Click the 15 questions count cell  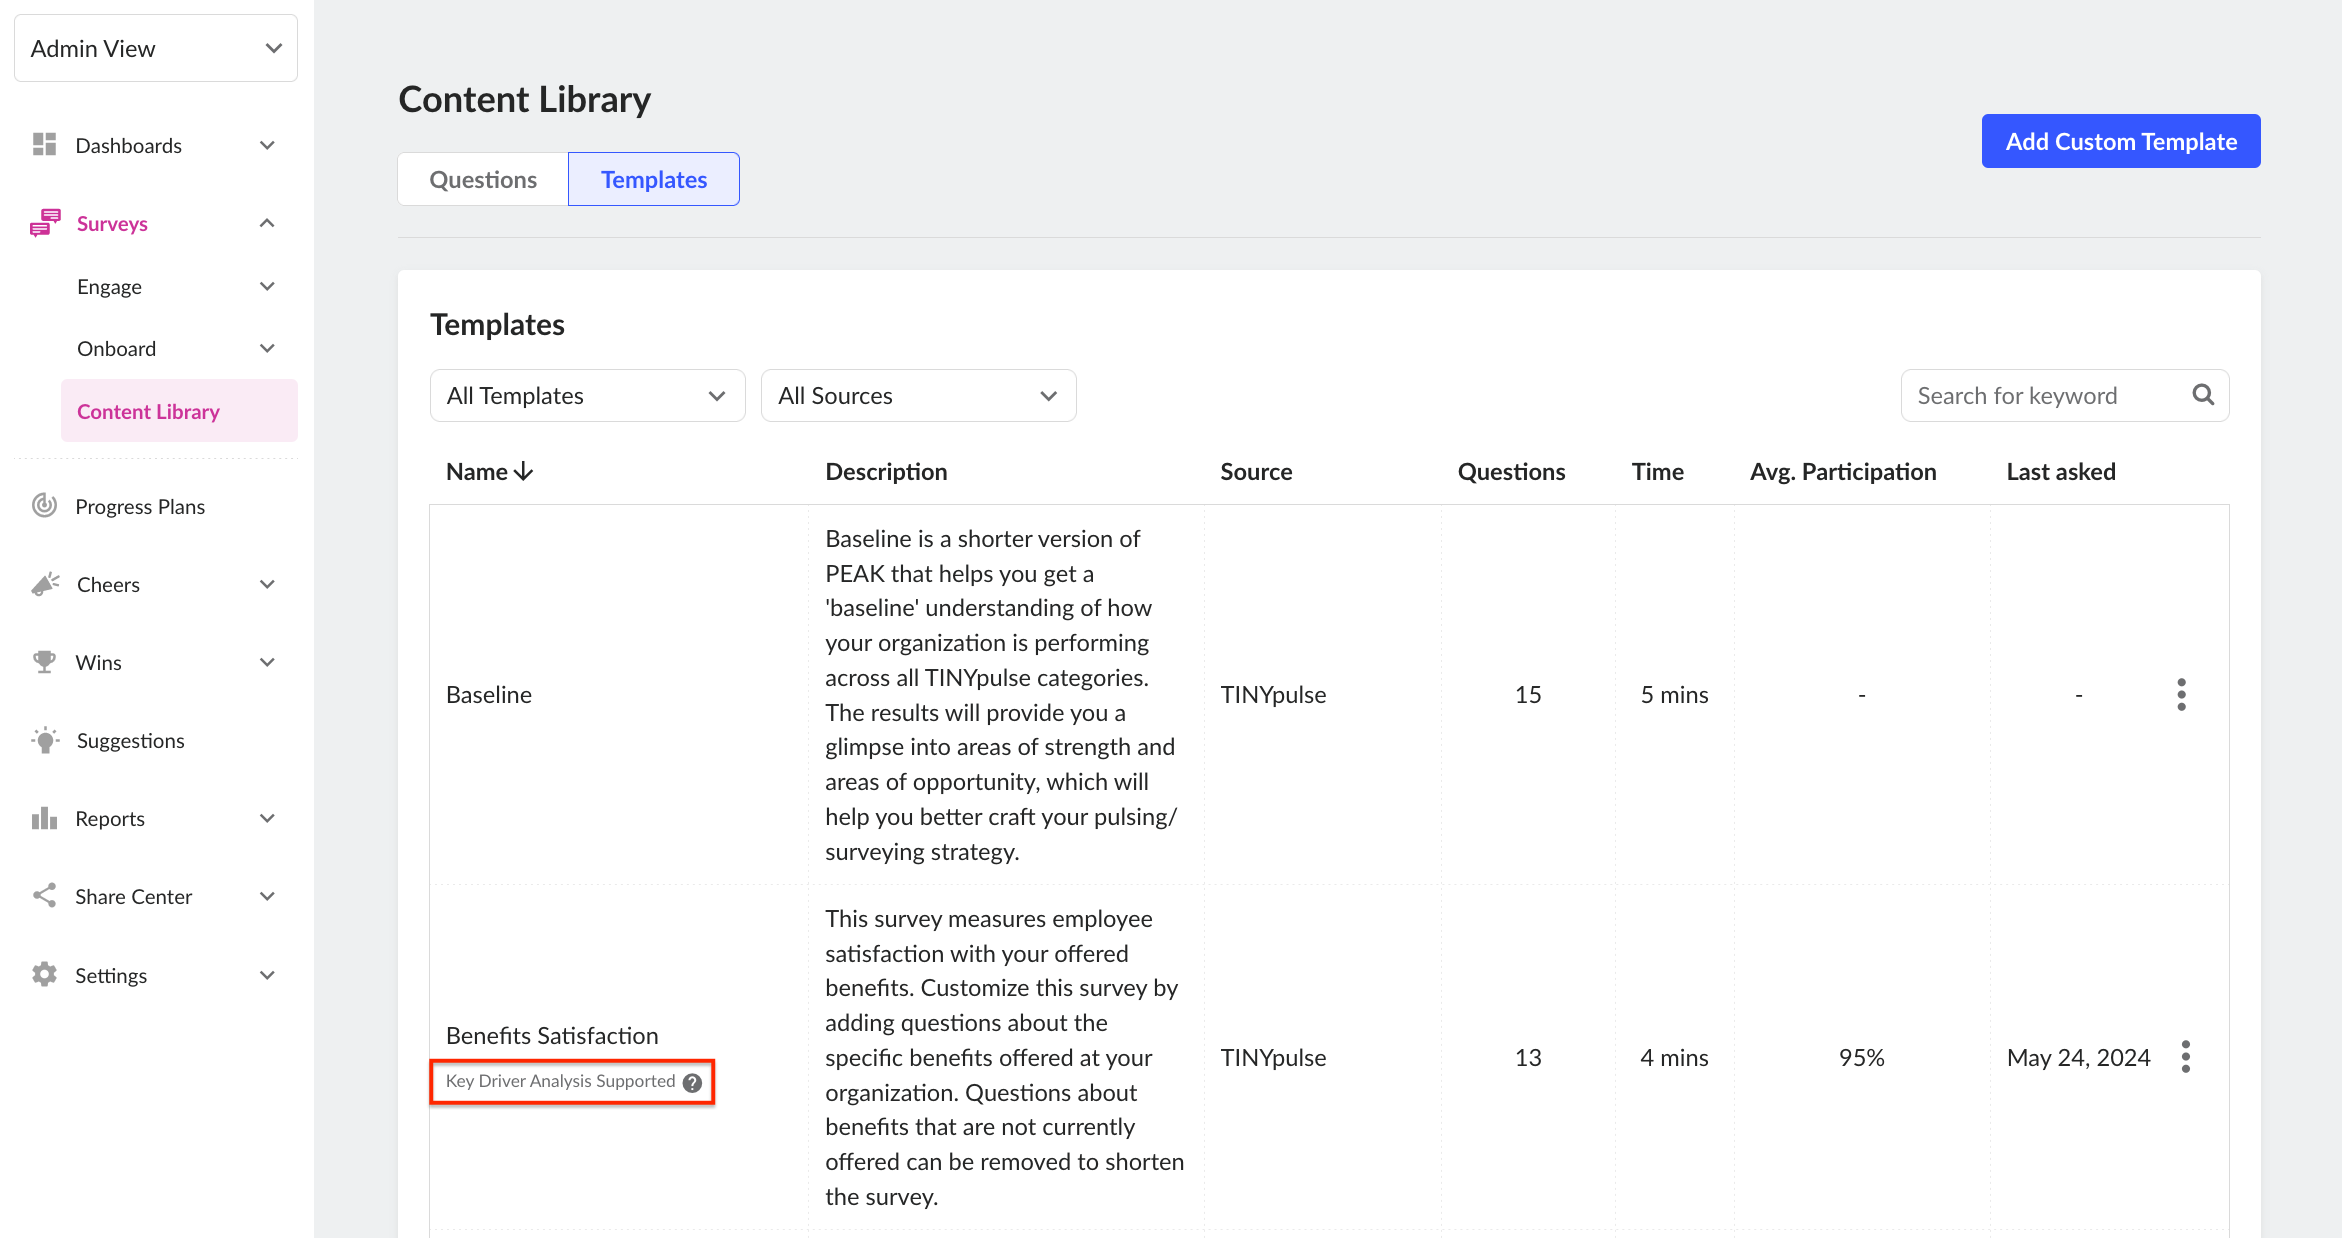(1528, 695)
